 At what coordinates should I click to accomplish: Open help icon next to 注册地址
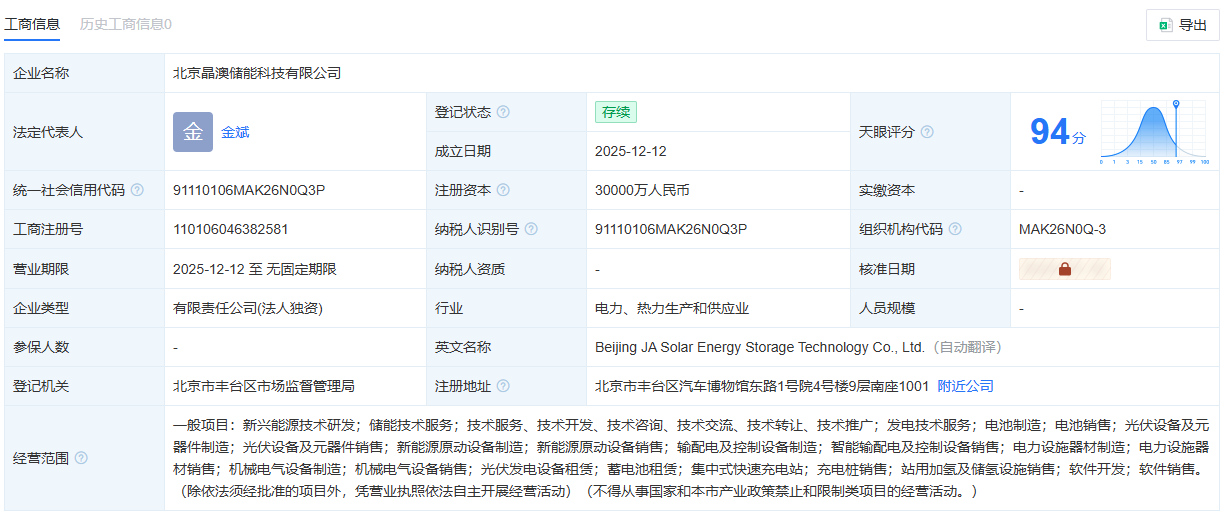[503, 386]
